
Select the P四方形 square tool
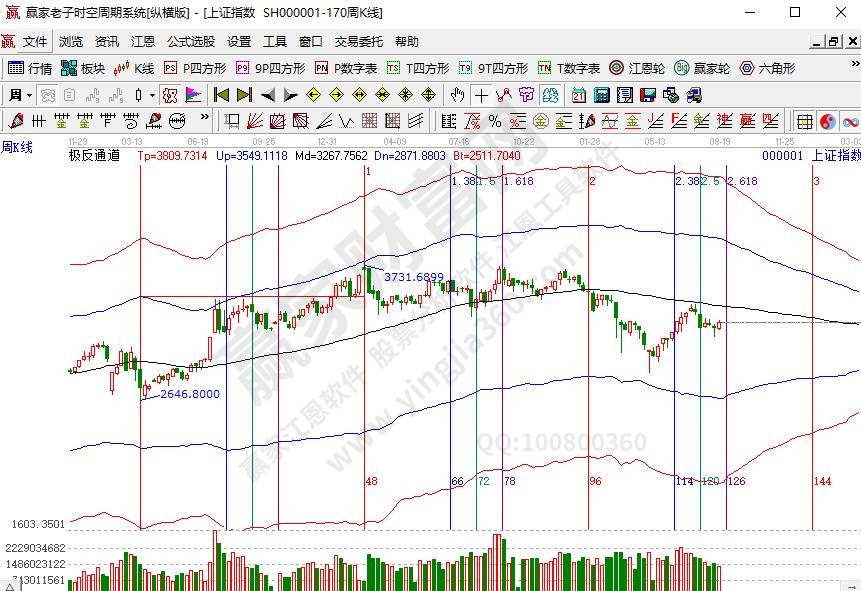tap(195, 68)
